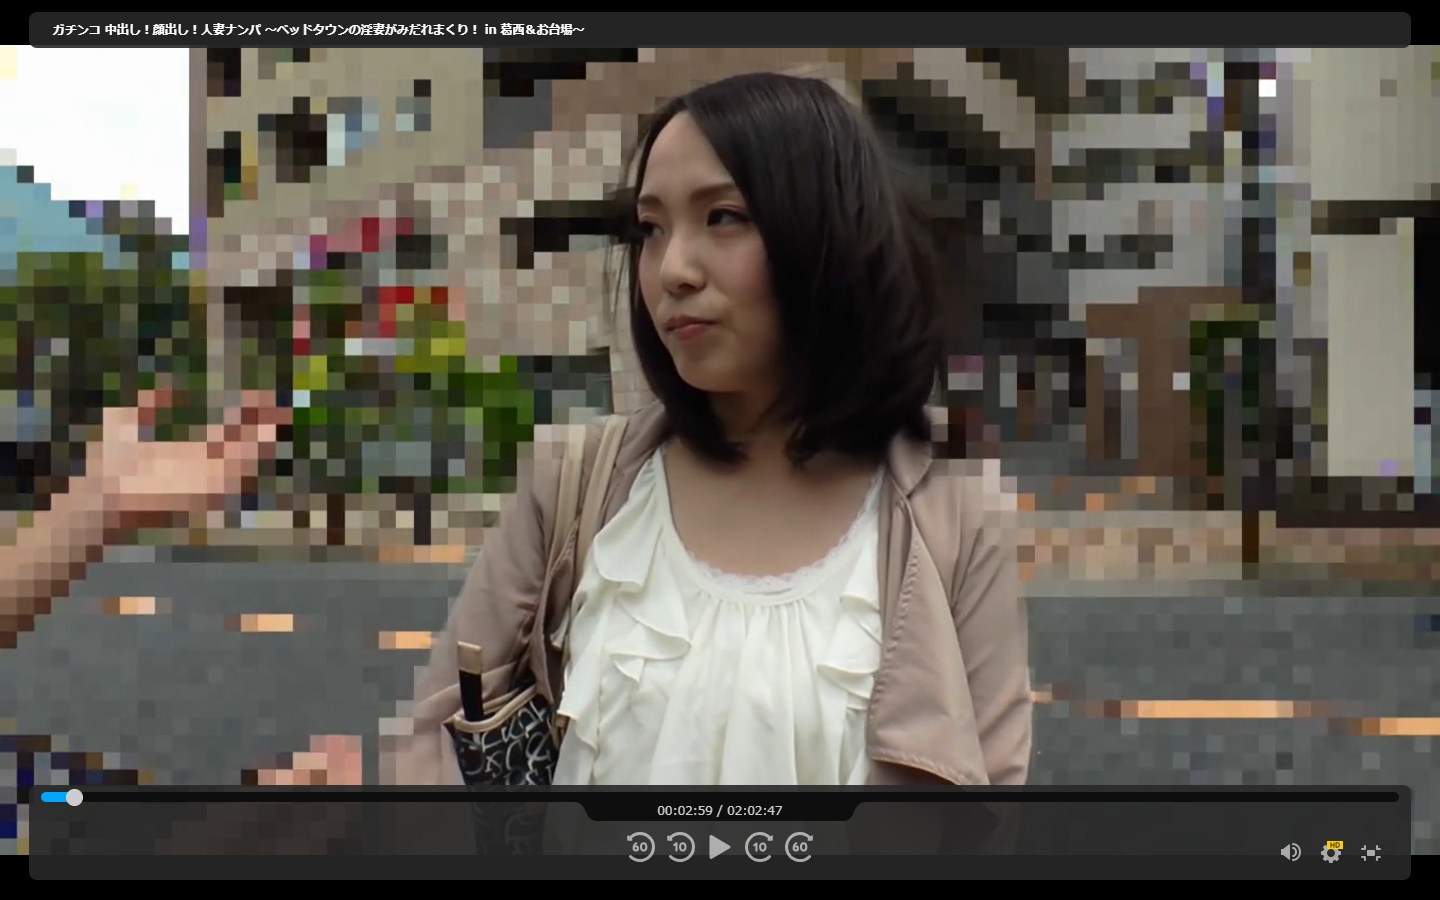
Task: Click the blue played portion of progress bar
Action: click(54, 797)
